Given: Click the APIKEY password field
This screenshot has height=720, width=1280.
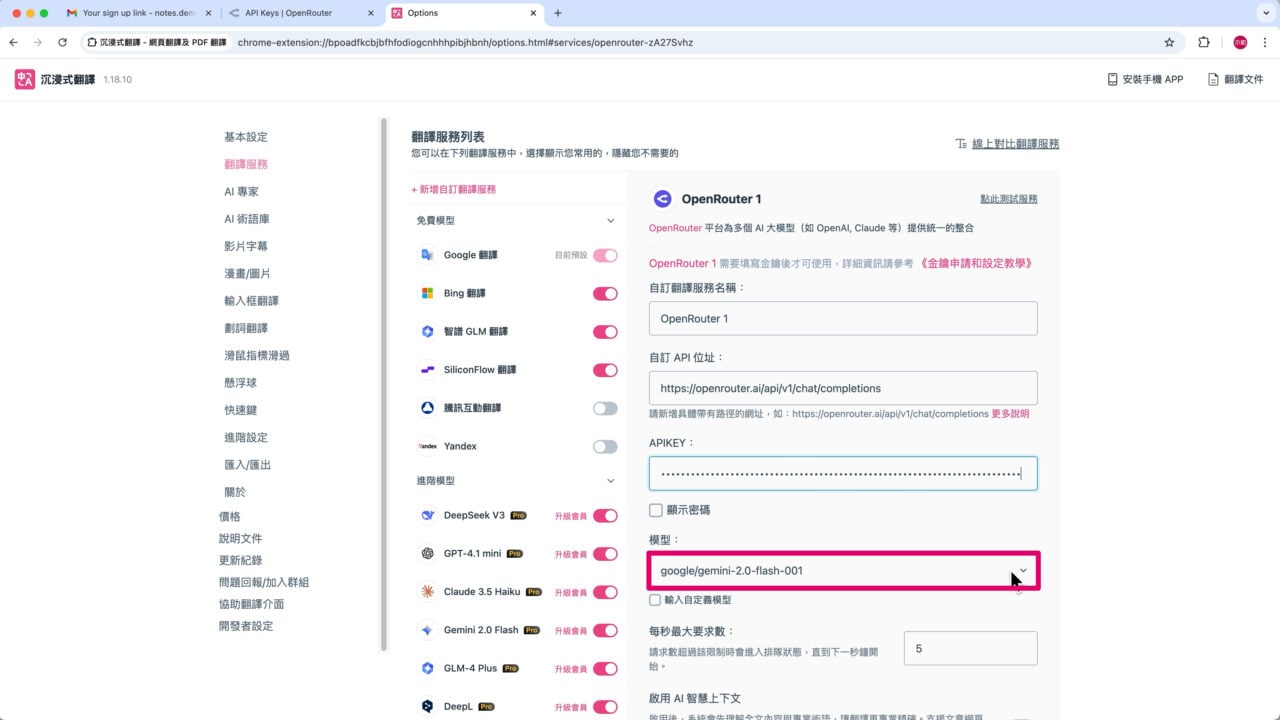Looking at the screenshot, I should 843,473.
